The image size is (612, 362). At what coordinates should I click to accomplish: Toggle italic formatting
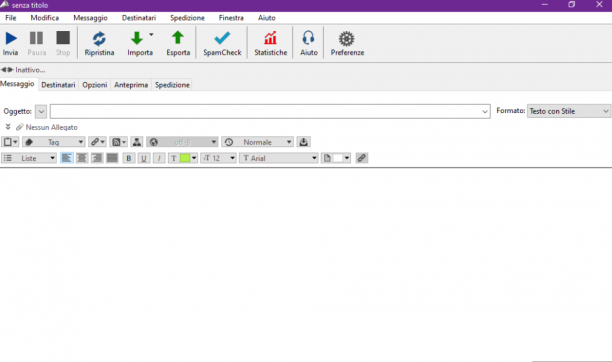[x=159, y=158]
